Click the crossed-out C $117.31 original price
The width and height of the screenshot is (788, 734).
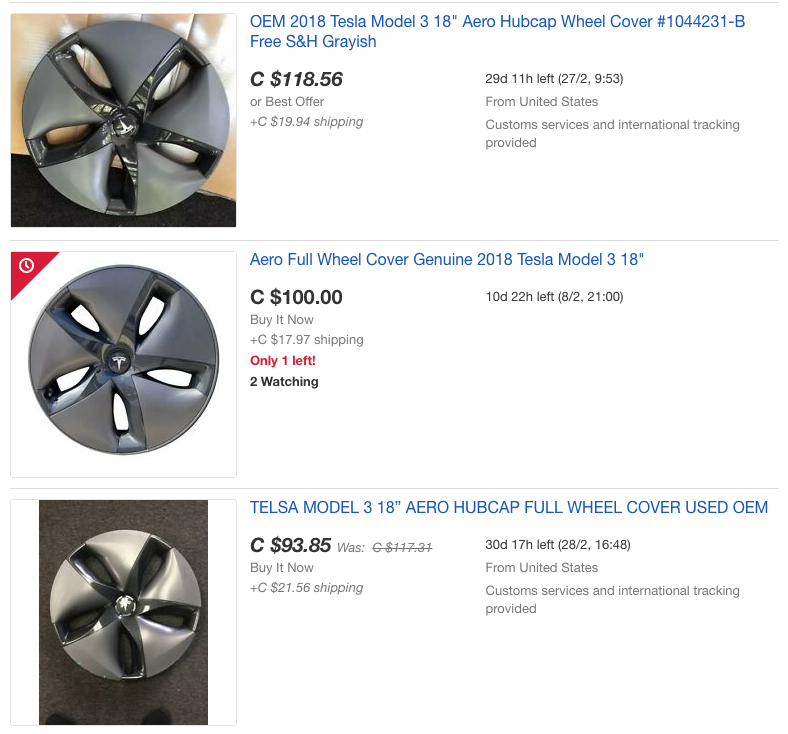[x=402, y=547]
